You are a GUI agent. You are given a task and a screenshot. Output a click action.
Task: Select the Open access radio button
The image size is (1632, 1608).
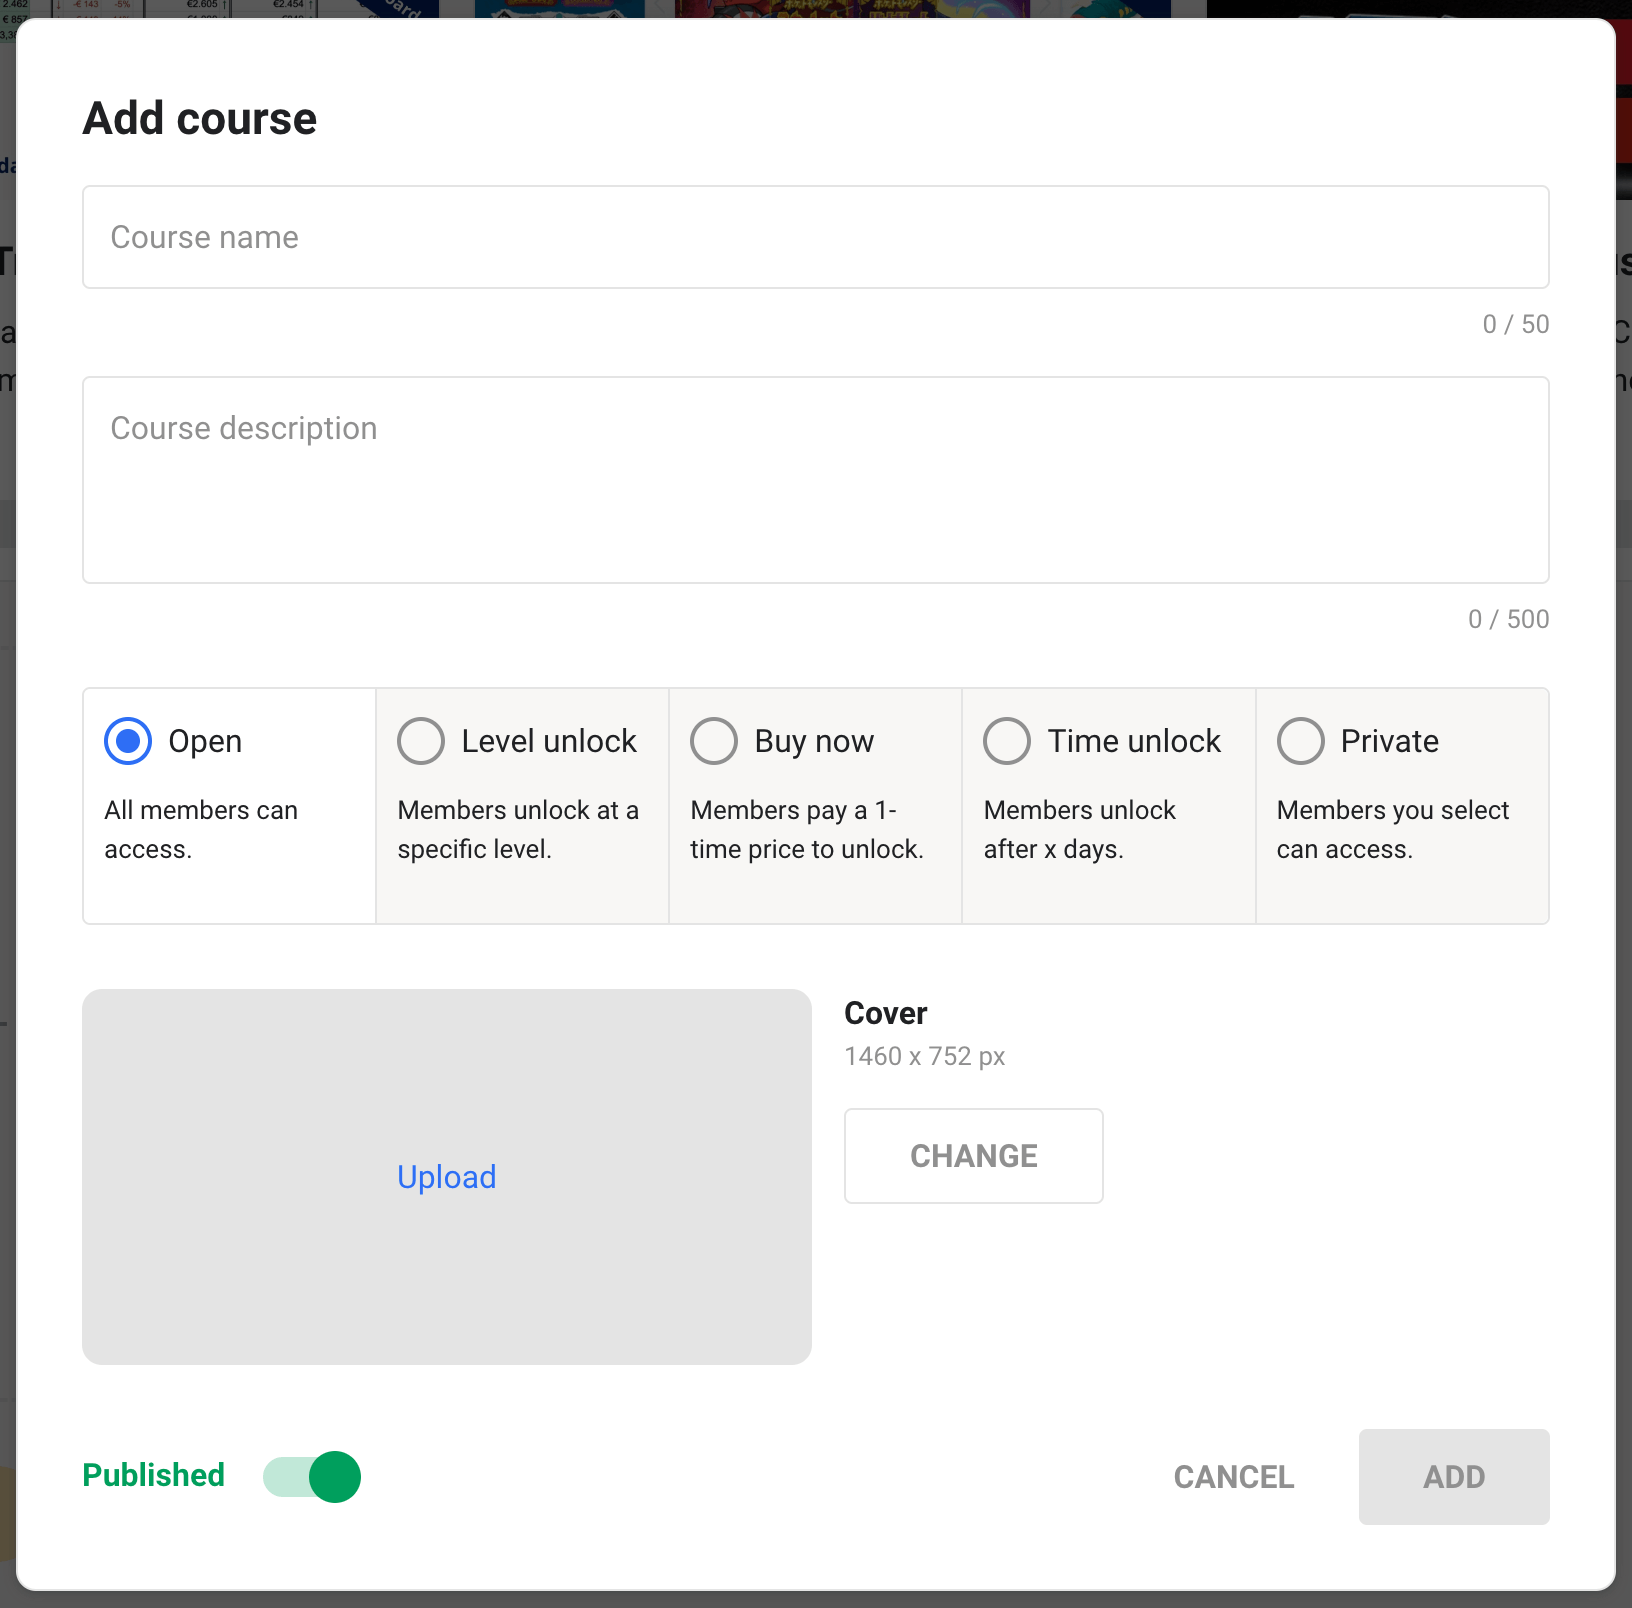pos(128,741)
